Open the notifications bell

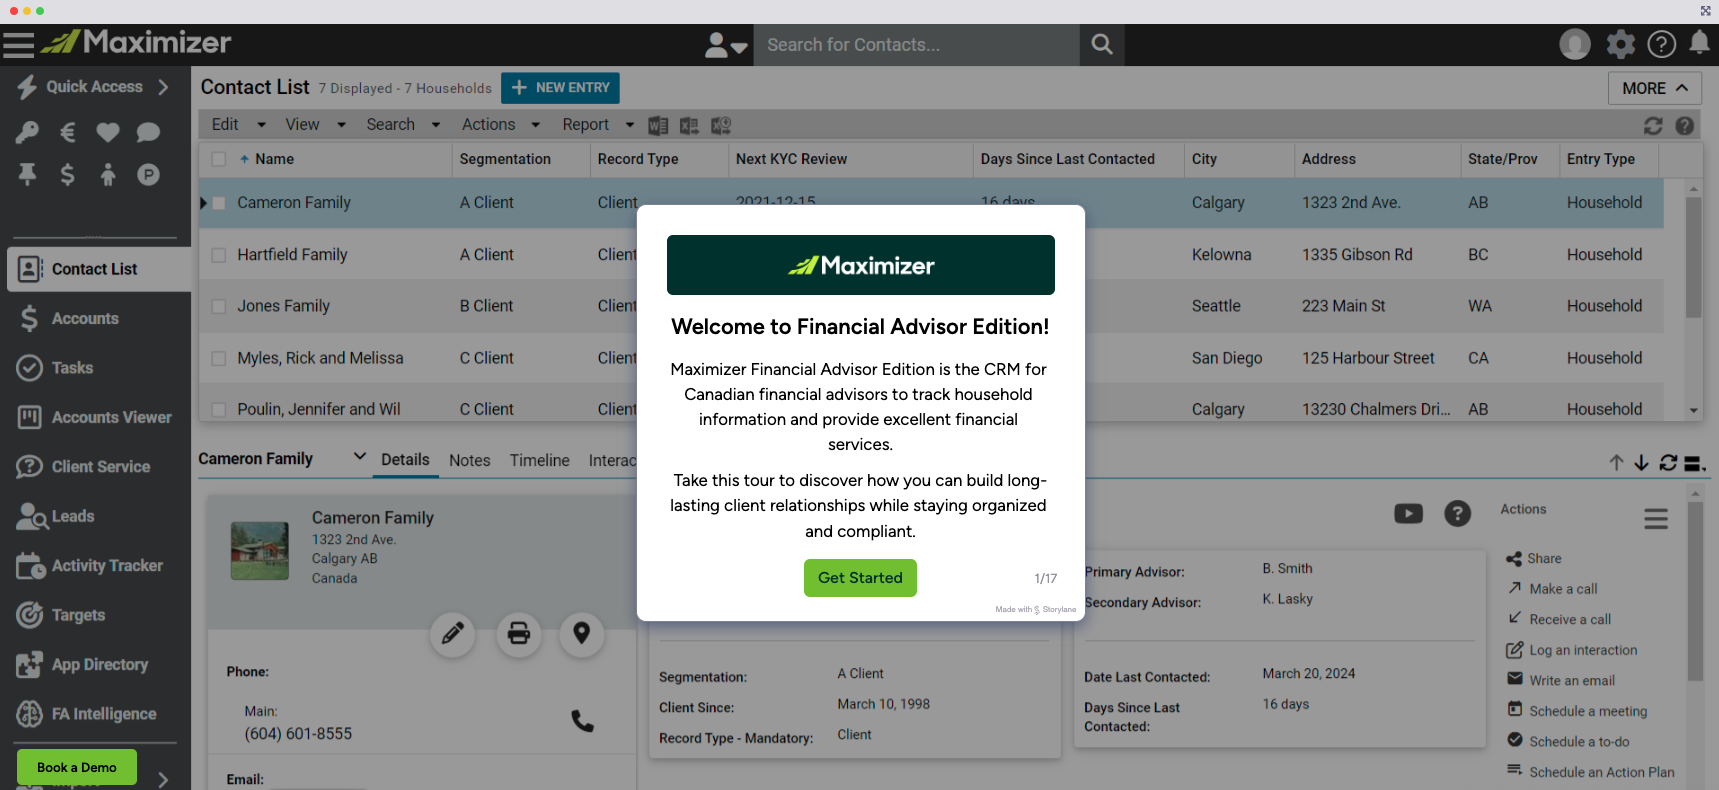tap(1699, 43)
